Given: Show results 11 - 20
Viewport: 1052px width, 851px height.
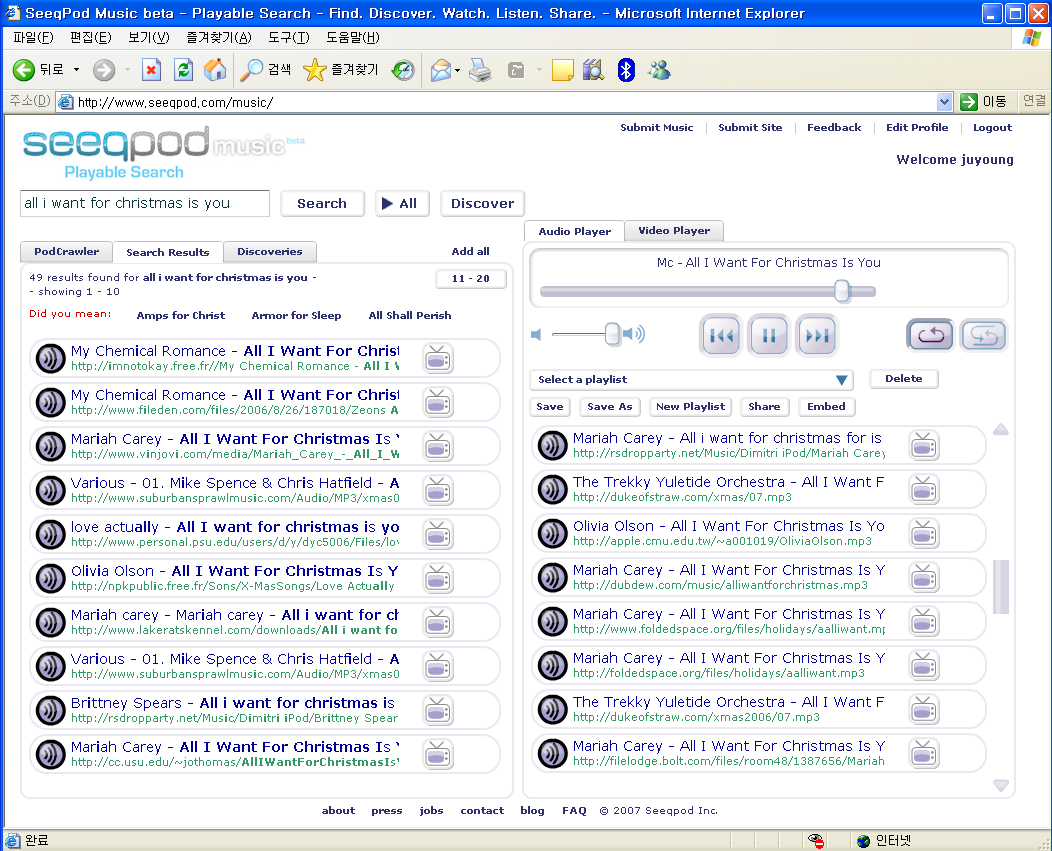Looking at the screenshot, I should click(x=470, y=279).
